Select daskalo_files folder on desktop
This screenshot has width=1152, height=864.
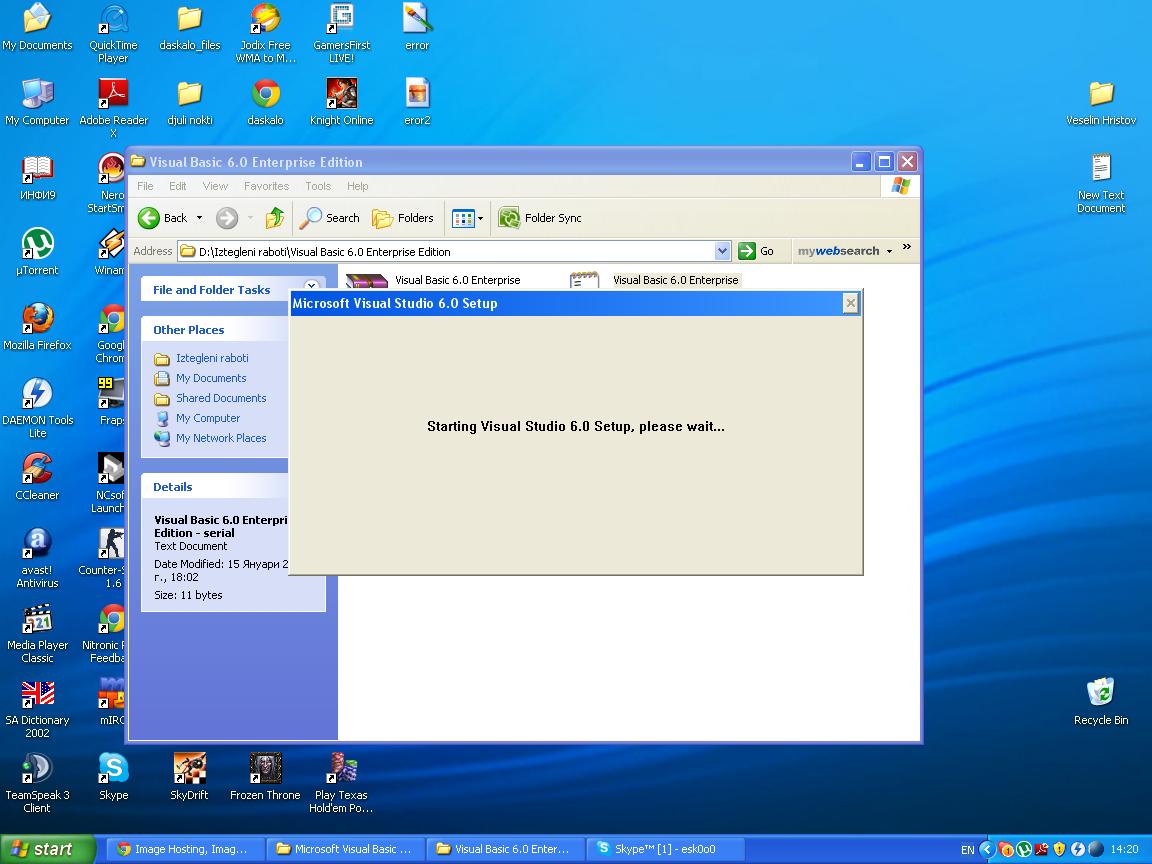pos(190,28)
